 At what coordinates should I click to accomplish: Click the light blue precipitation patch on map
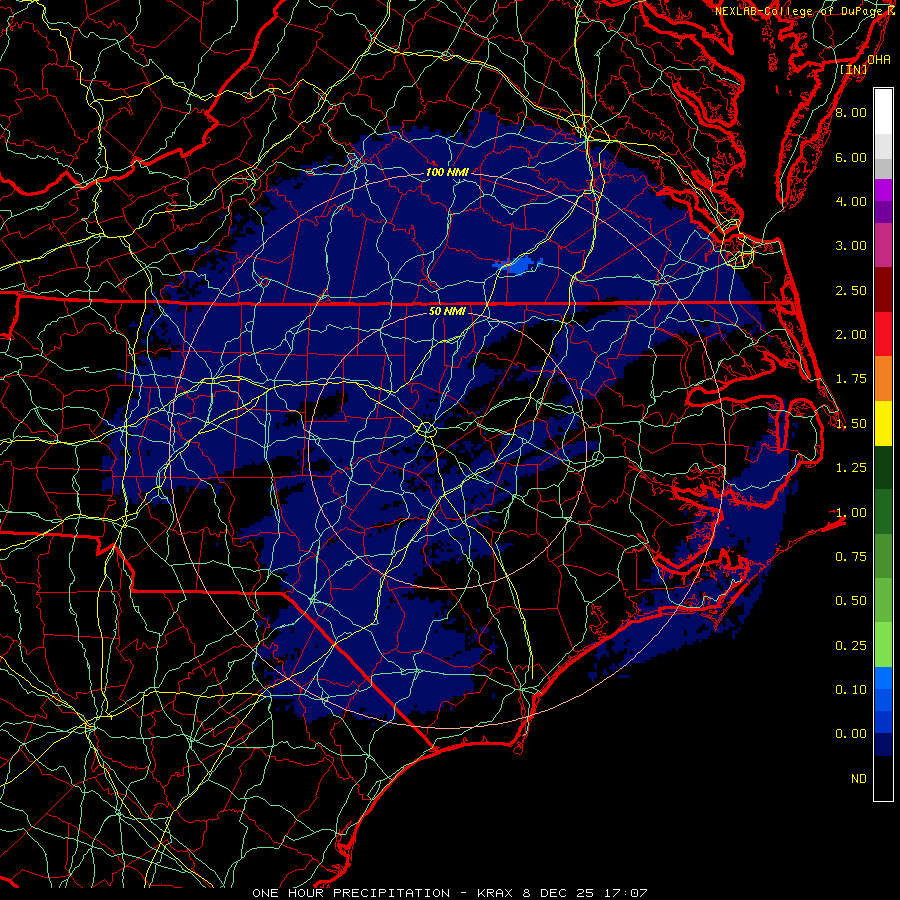click(518, 266)
